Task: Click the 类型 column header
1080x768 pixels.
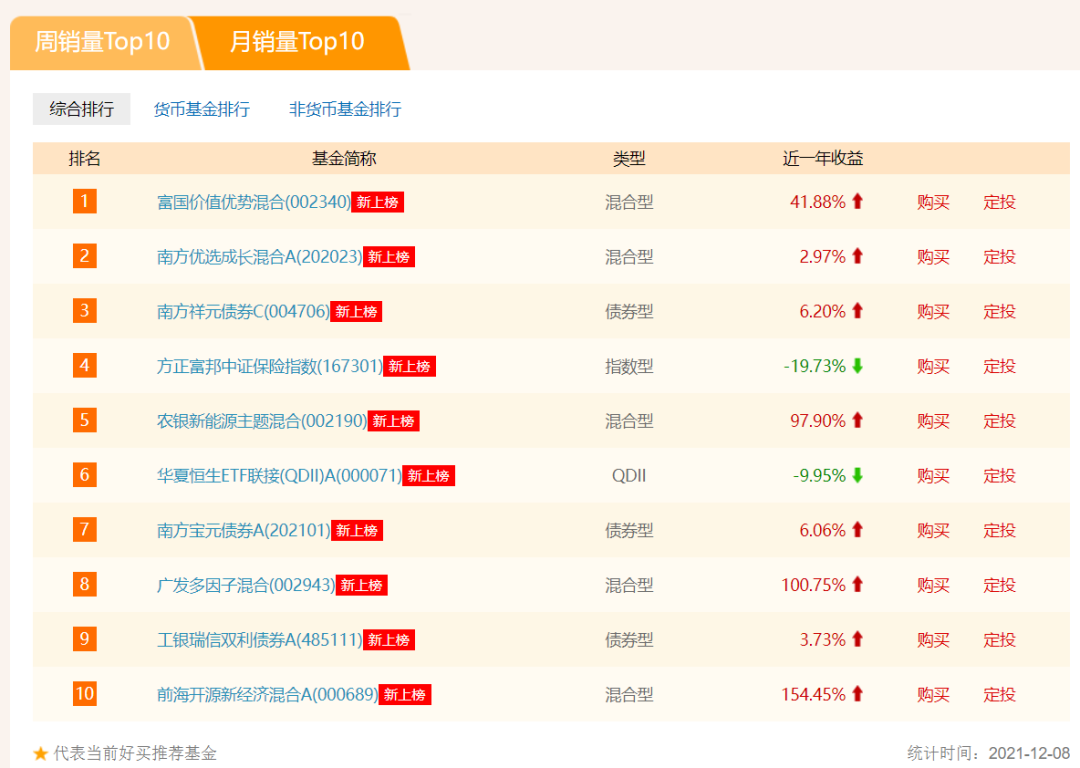Action: pos(629,157)
